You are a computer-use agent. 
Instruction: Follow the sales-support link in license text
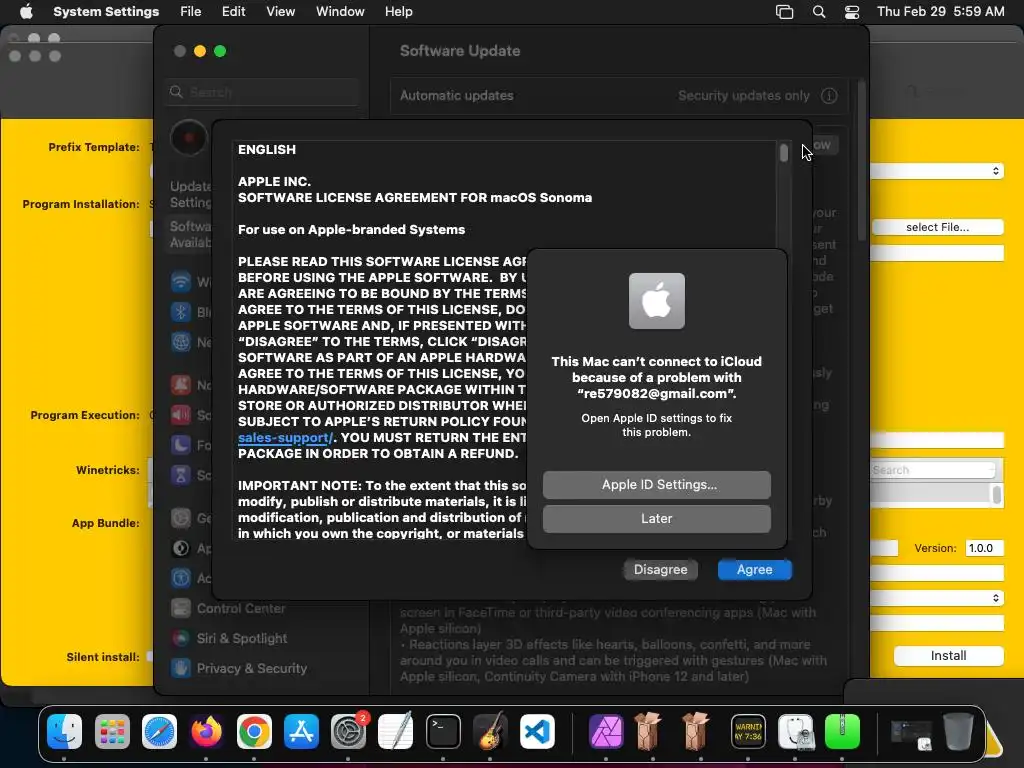(x=285, y=438)
